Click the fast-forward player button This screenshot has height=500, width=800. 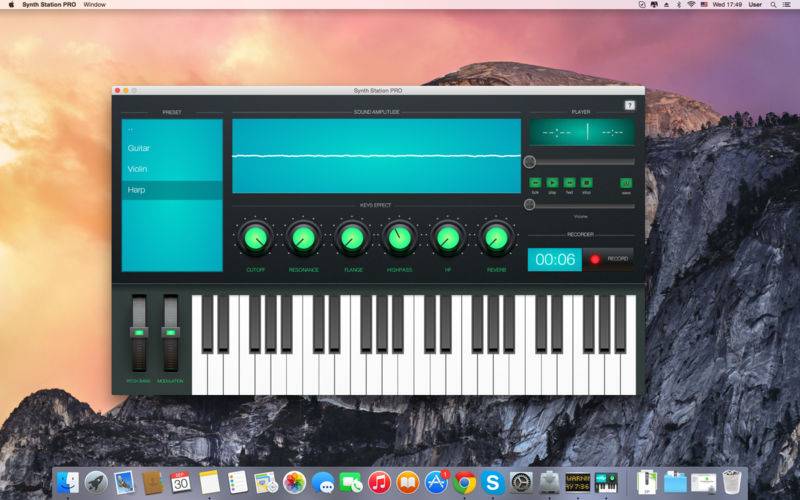(569, 183)
